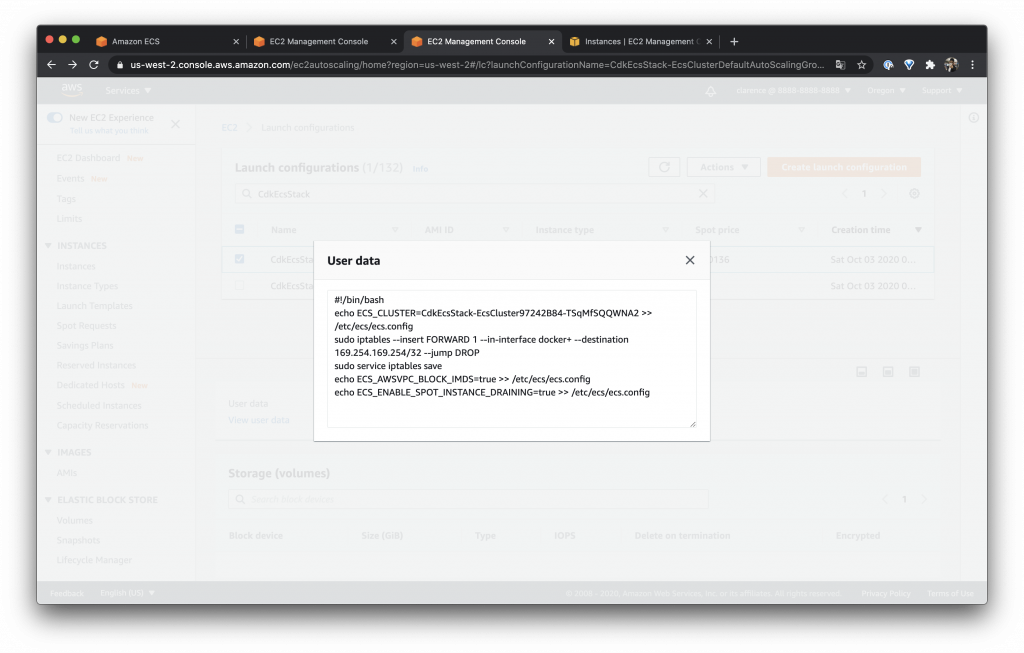
Task: Click the browser forward arrow
Action: [x=72, y=65]
